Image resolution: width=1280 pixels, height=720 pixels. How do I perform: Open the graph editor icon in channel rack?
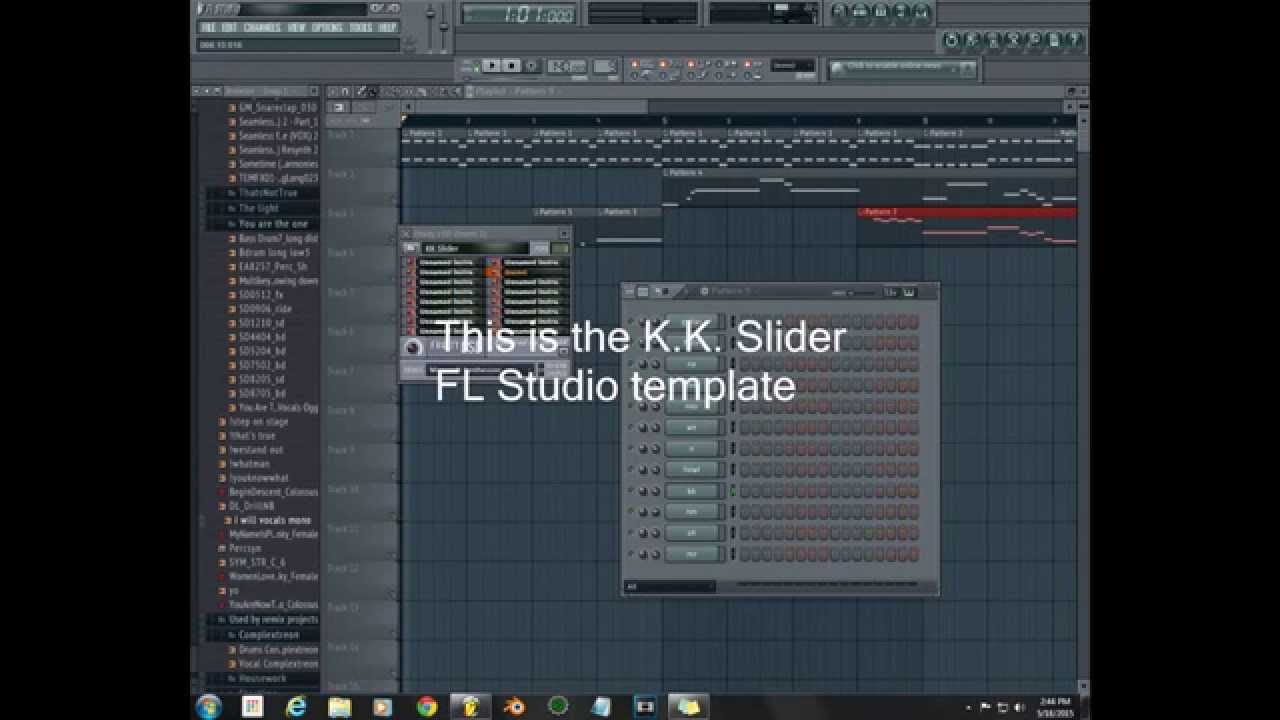[890, 292]
